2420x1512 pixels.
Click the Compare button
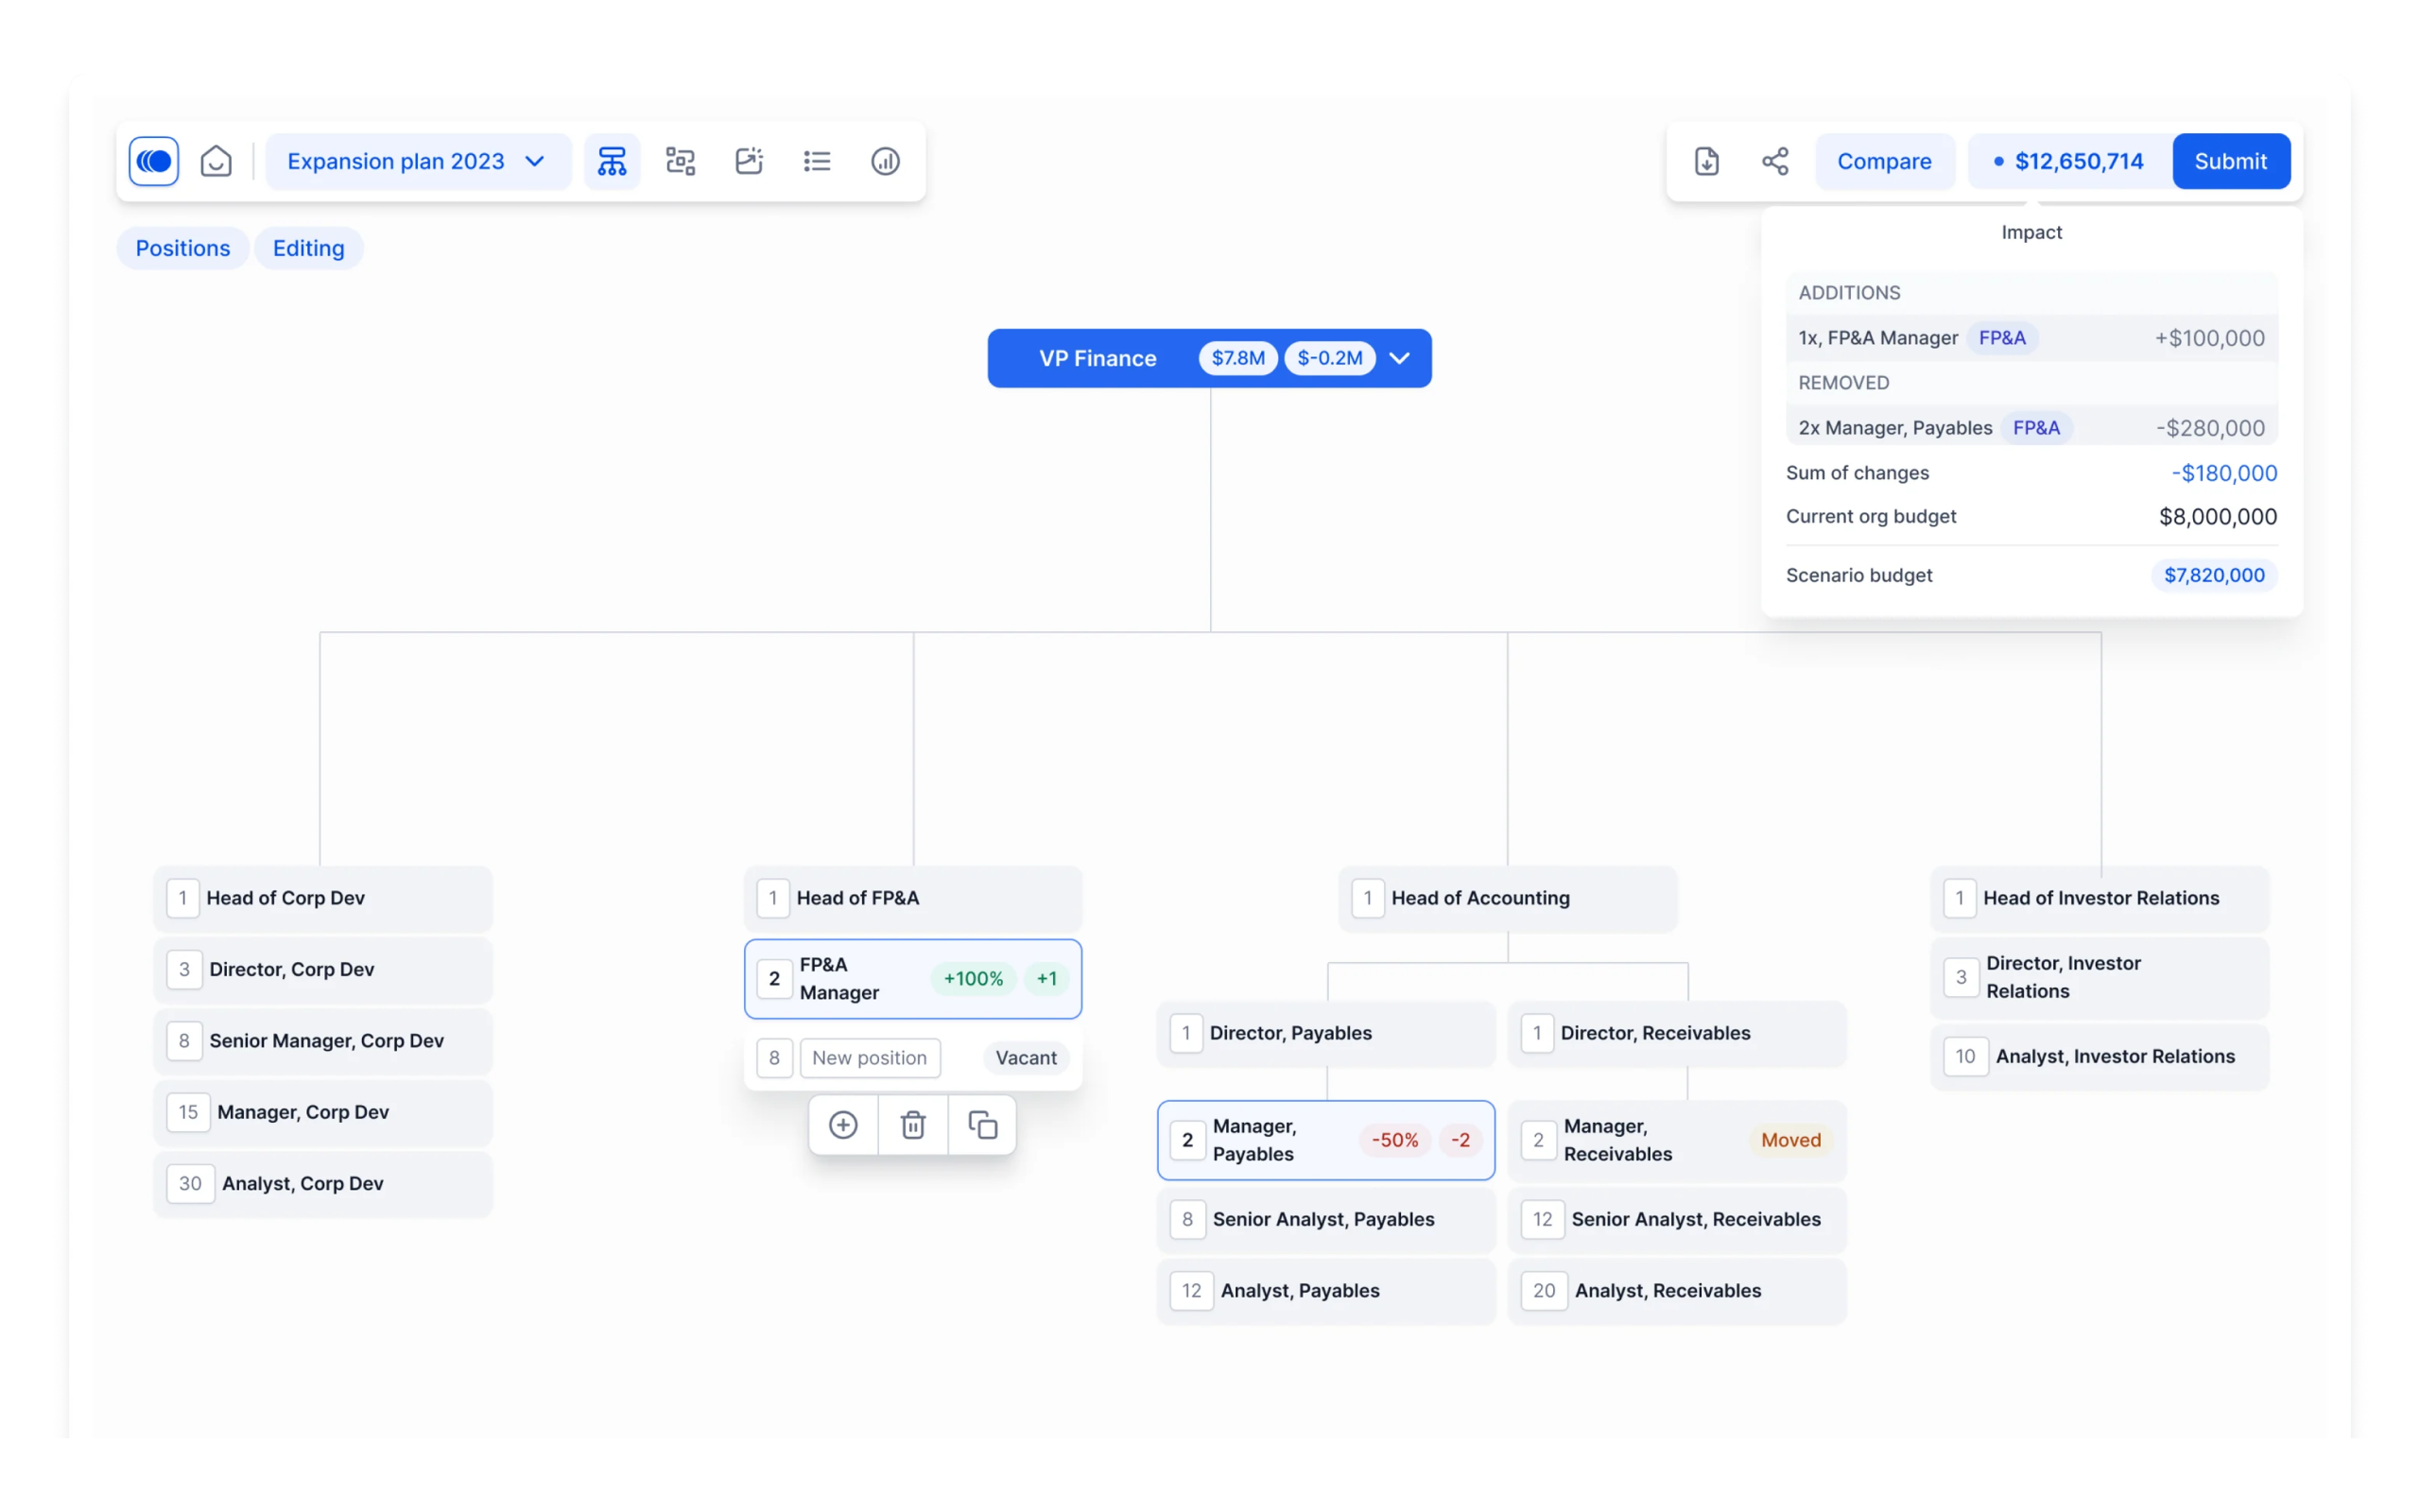coord(1885,161)
